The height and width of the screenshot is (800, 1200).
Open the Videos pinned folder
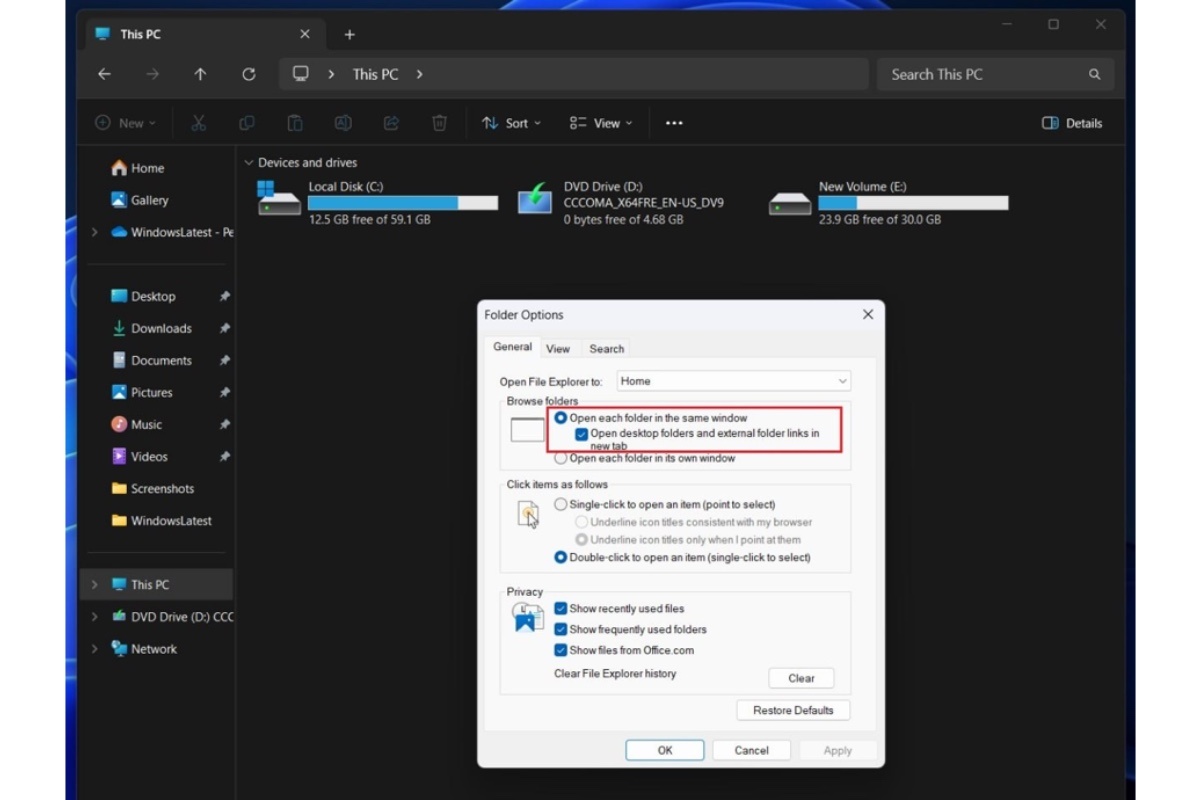(x=139, y=456)
